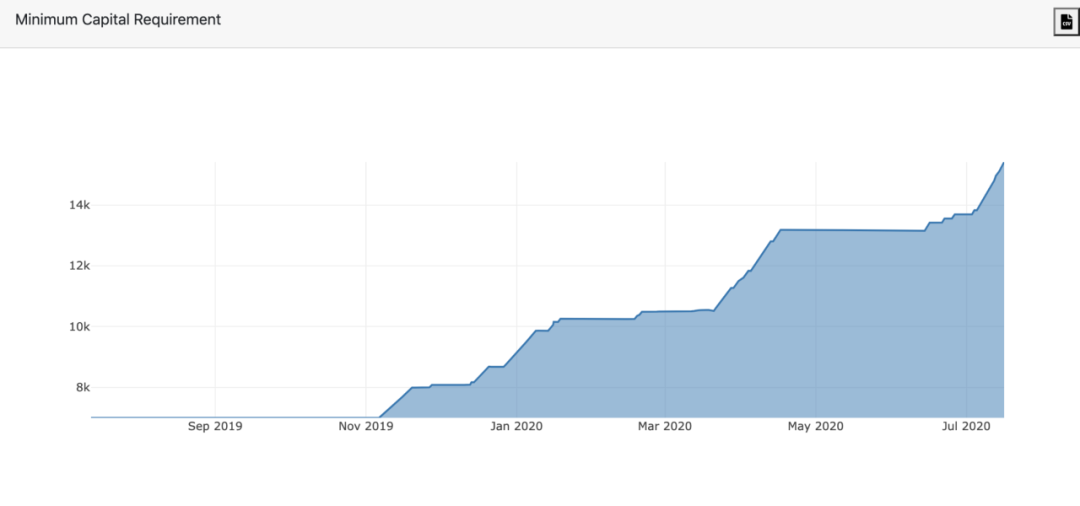The image size is (1080, 506).
Task: Click where the line starts rising after Nov 2019
Action: 379,417
